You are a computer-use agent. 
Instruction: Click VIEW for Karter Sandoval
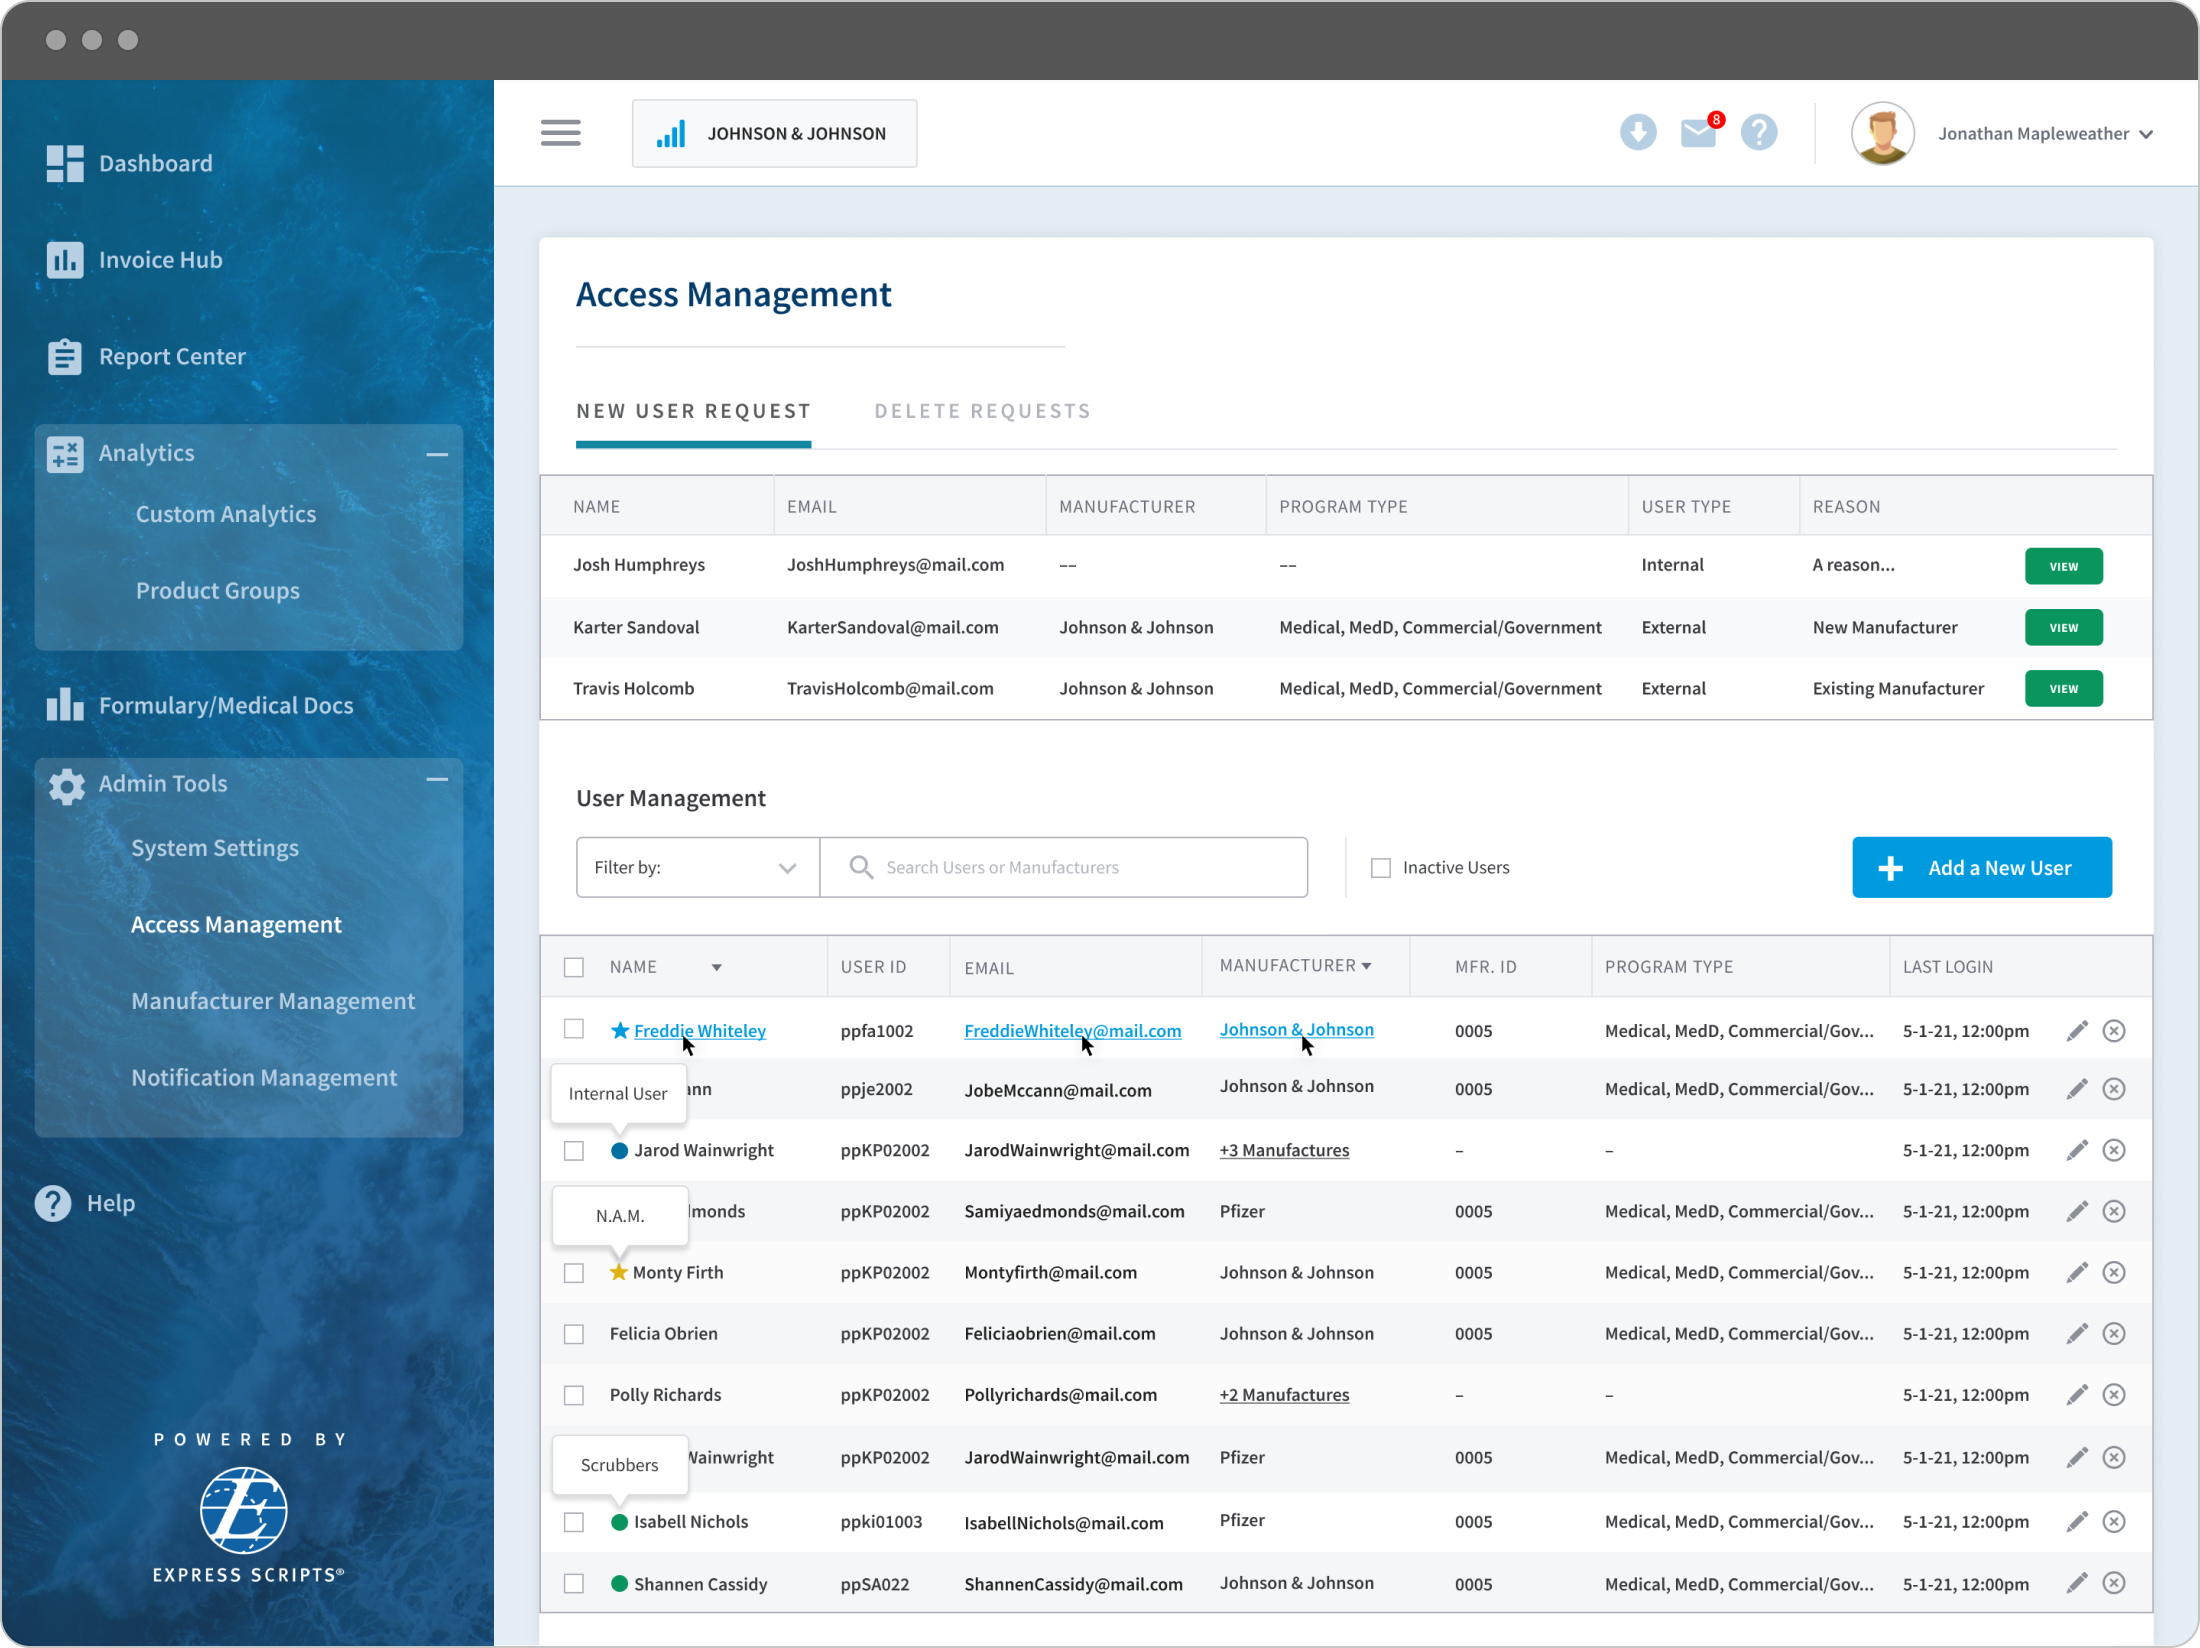click(x=2063, y=628)
